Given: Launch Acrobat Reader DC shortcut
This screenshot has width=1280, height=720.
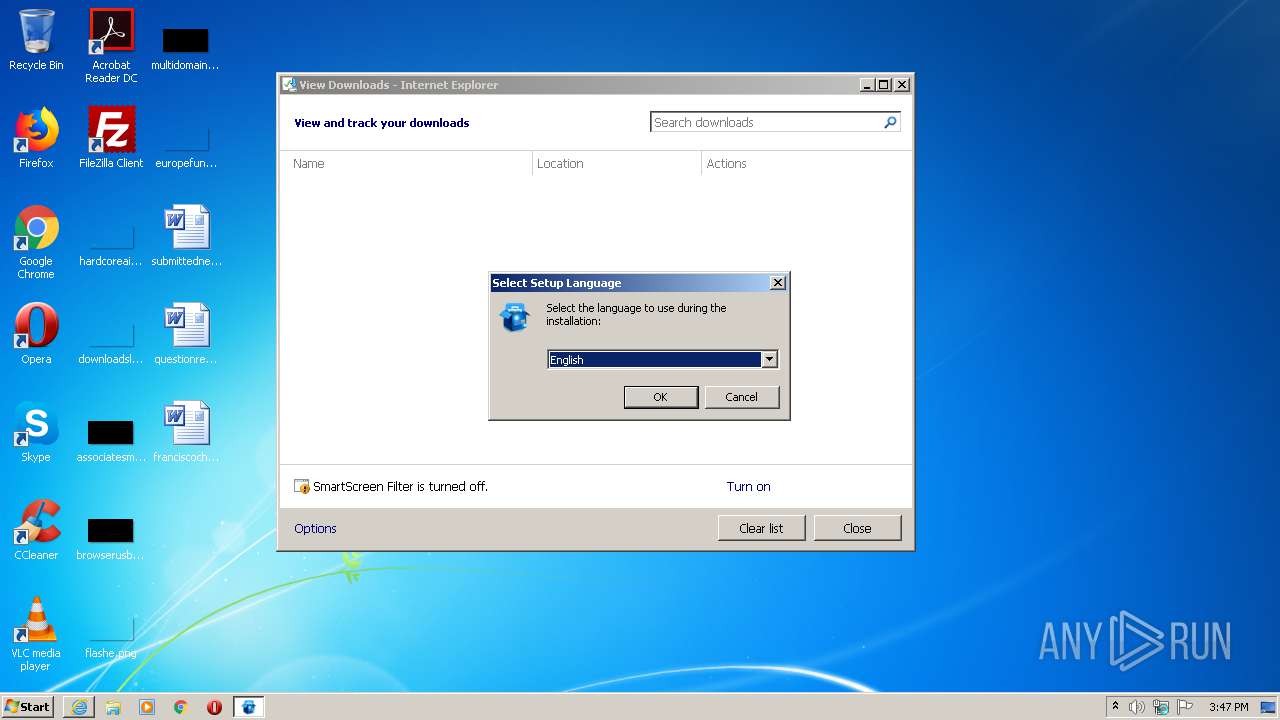Looking at the screenshot, I should (111, 46).
